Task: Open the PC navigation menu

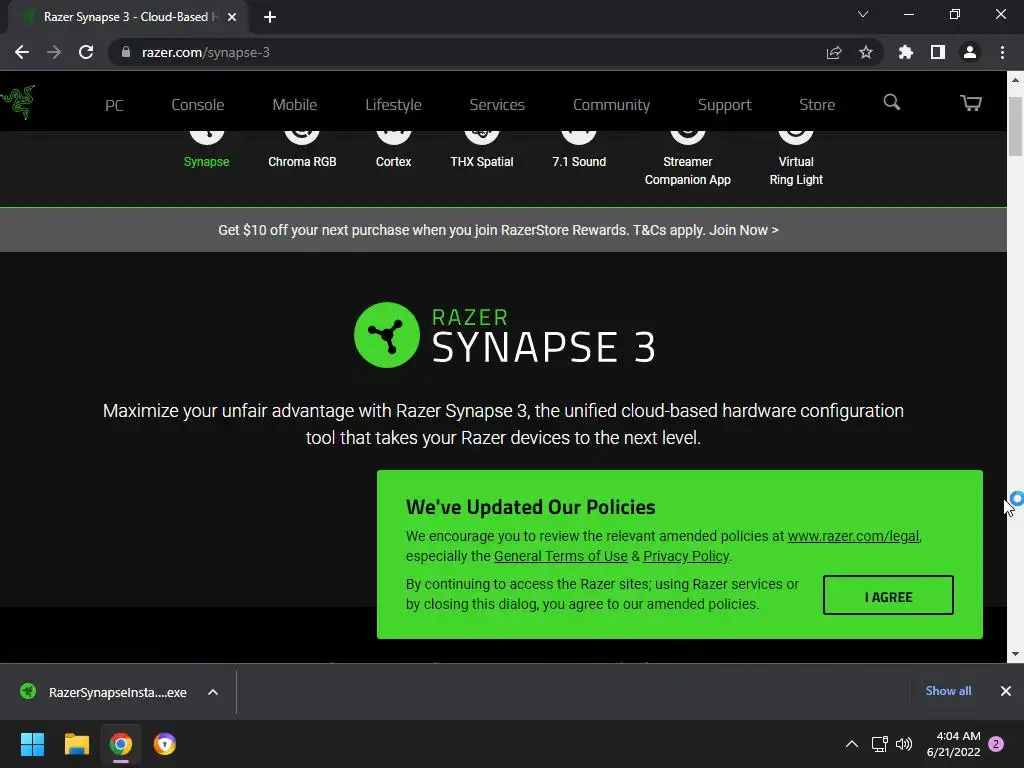Action: [114, 105]
